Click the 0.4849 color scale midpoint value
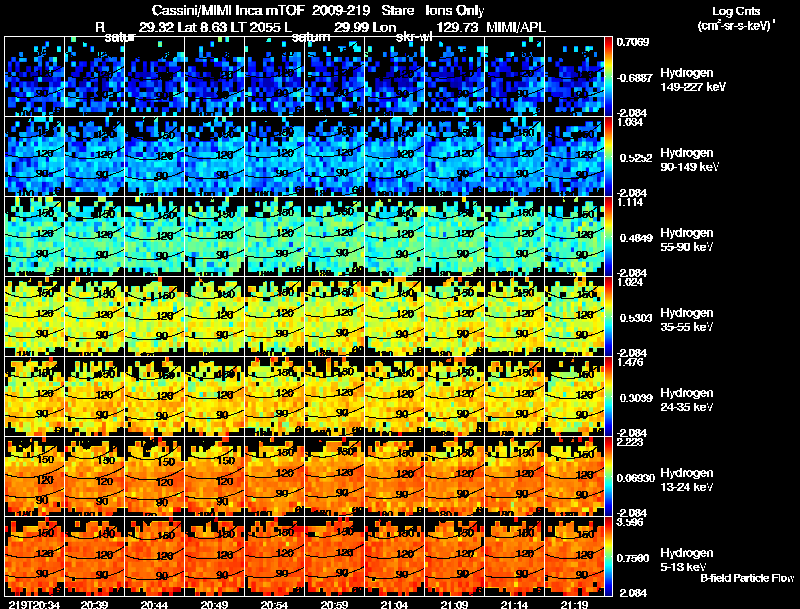Screen dimensions: 800x609 636,238
